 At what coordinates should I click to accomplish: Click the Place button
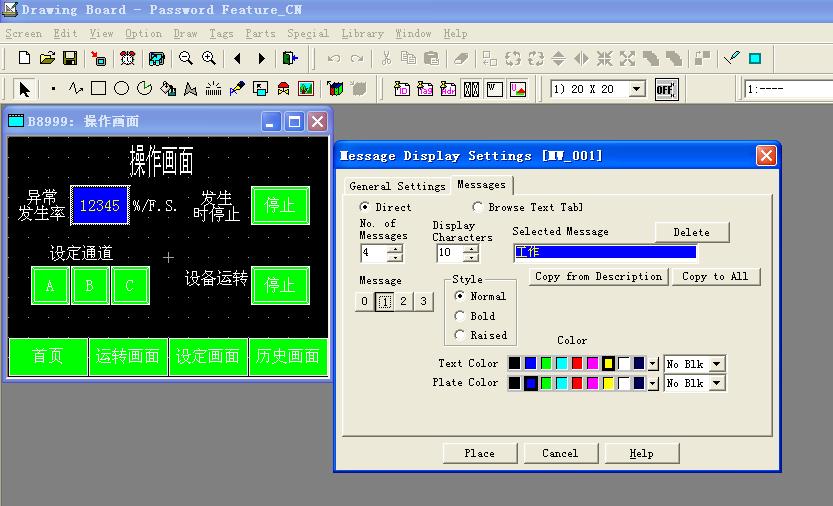479,453
